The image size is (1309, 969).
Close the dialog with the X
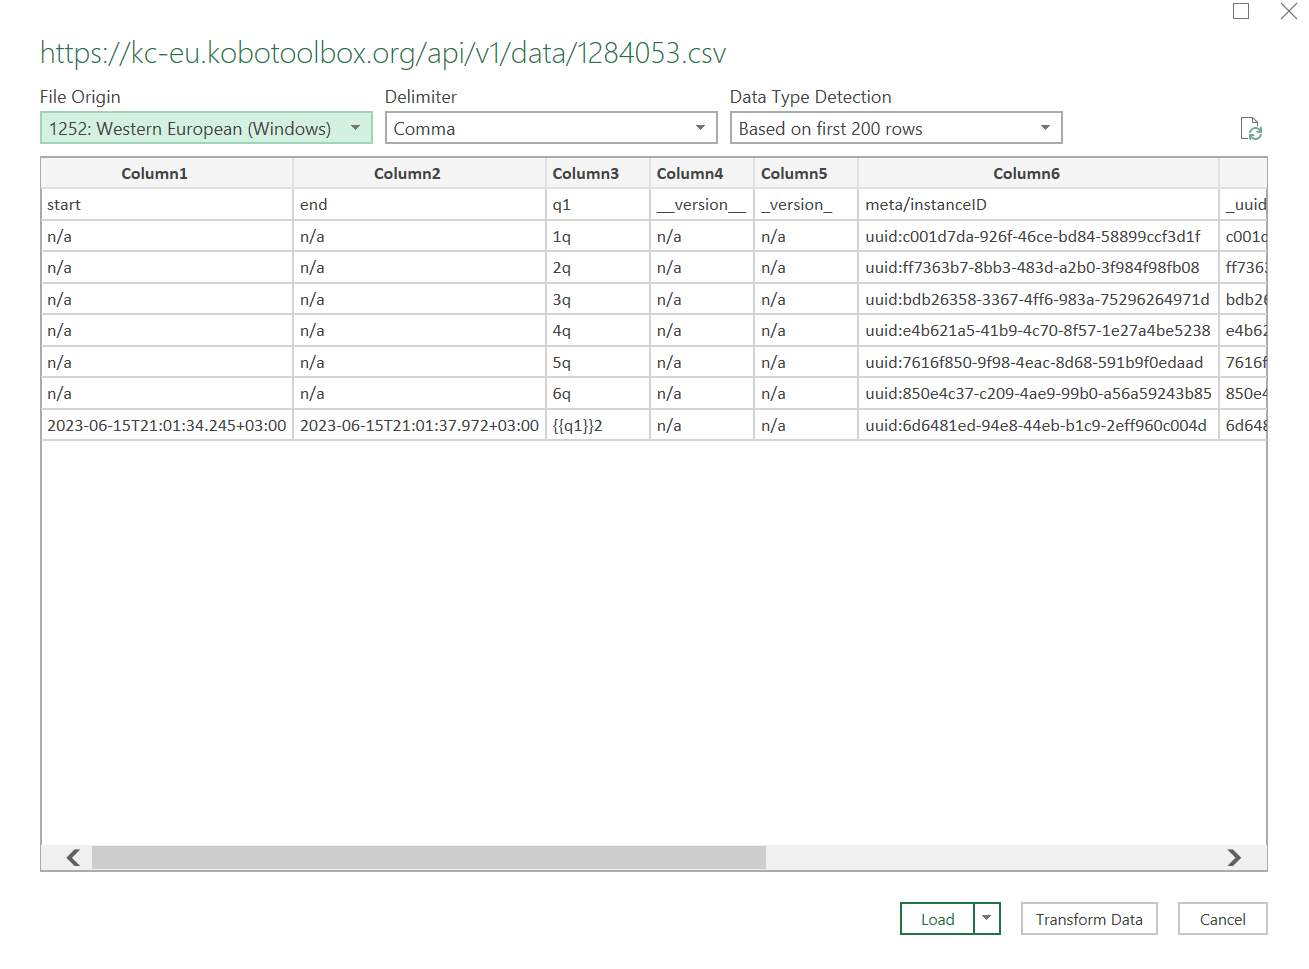[x=1289, y=11]
